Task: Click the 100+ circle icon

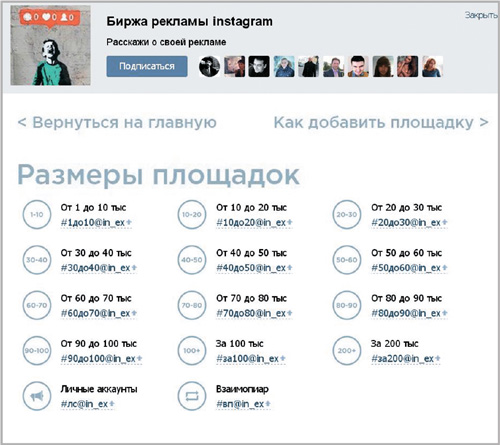Action: pos(192,350)
